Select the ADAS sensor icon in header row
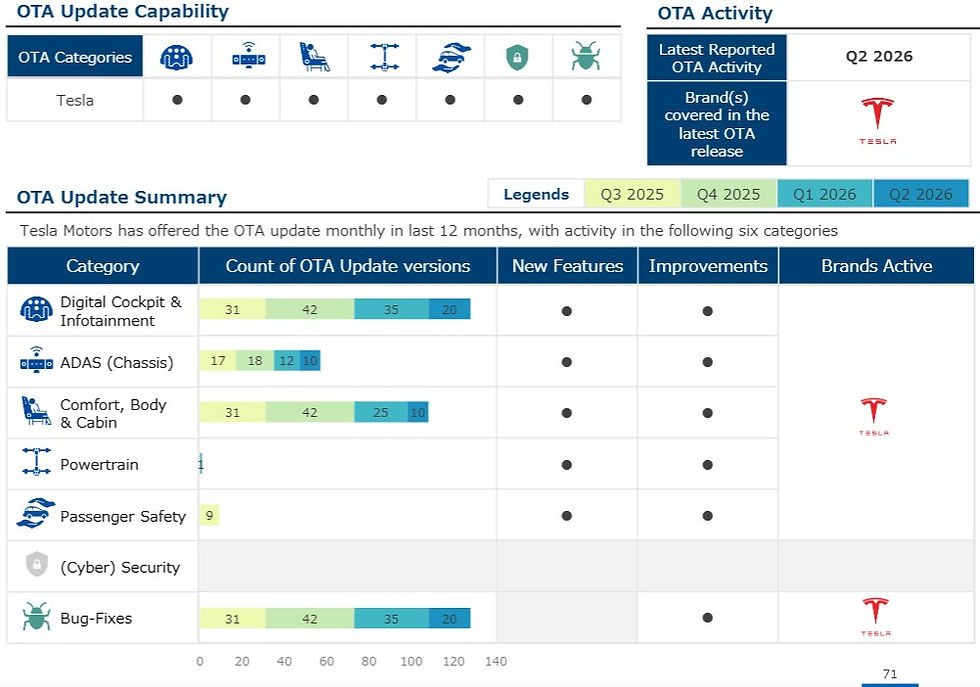Image resolution: width=980 pixels, height=687 pixels. 249,56
